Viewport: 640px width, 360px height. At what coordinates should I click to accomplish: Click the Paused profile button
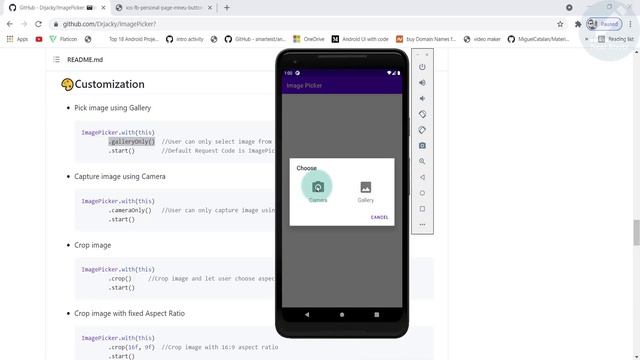(604, 24)
